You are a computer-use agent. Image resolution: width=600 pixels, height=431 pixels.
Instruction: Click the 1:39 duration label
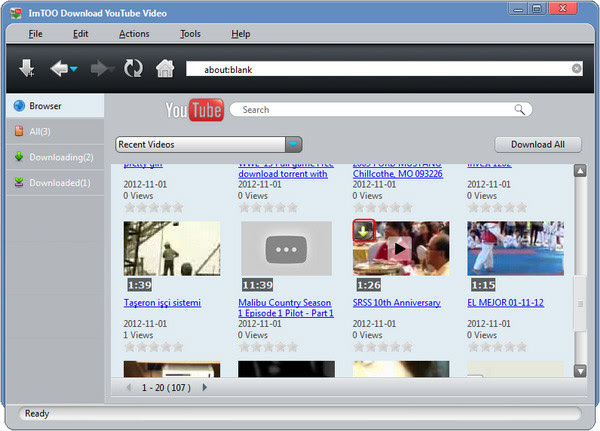(140, 285)
